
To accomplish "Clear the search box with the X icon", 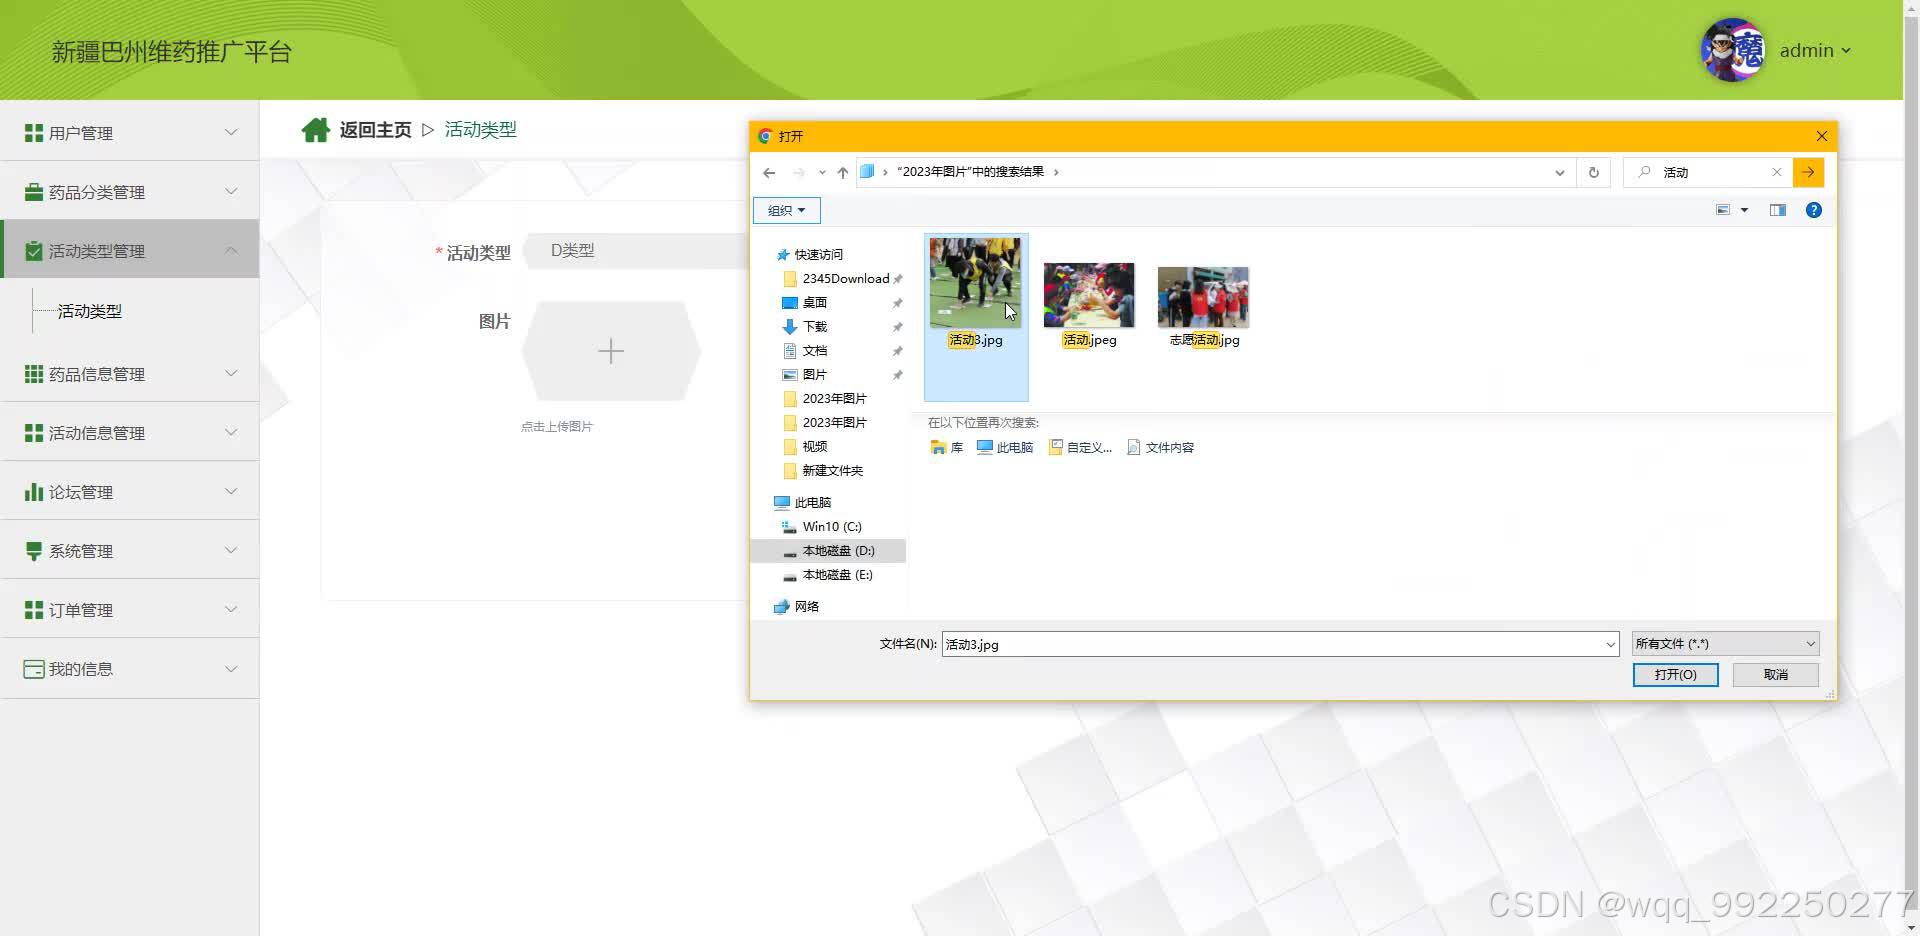I will (x=1777, y=172).
